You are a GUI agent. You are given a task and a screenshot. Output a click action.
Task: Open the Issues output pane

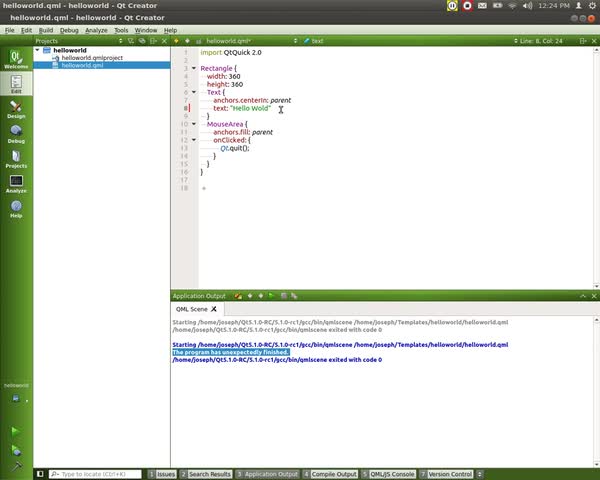tap(164, 474)
